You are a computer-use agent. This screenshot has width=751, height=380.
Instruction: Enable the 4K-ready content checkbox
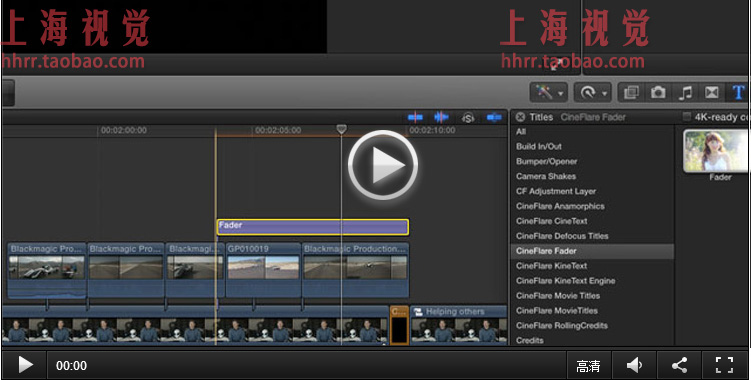(687, 116)
